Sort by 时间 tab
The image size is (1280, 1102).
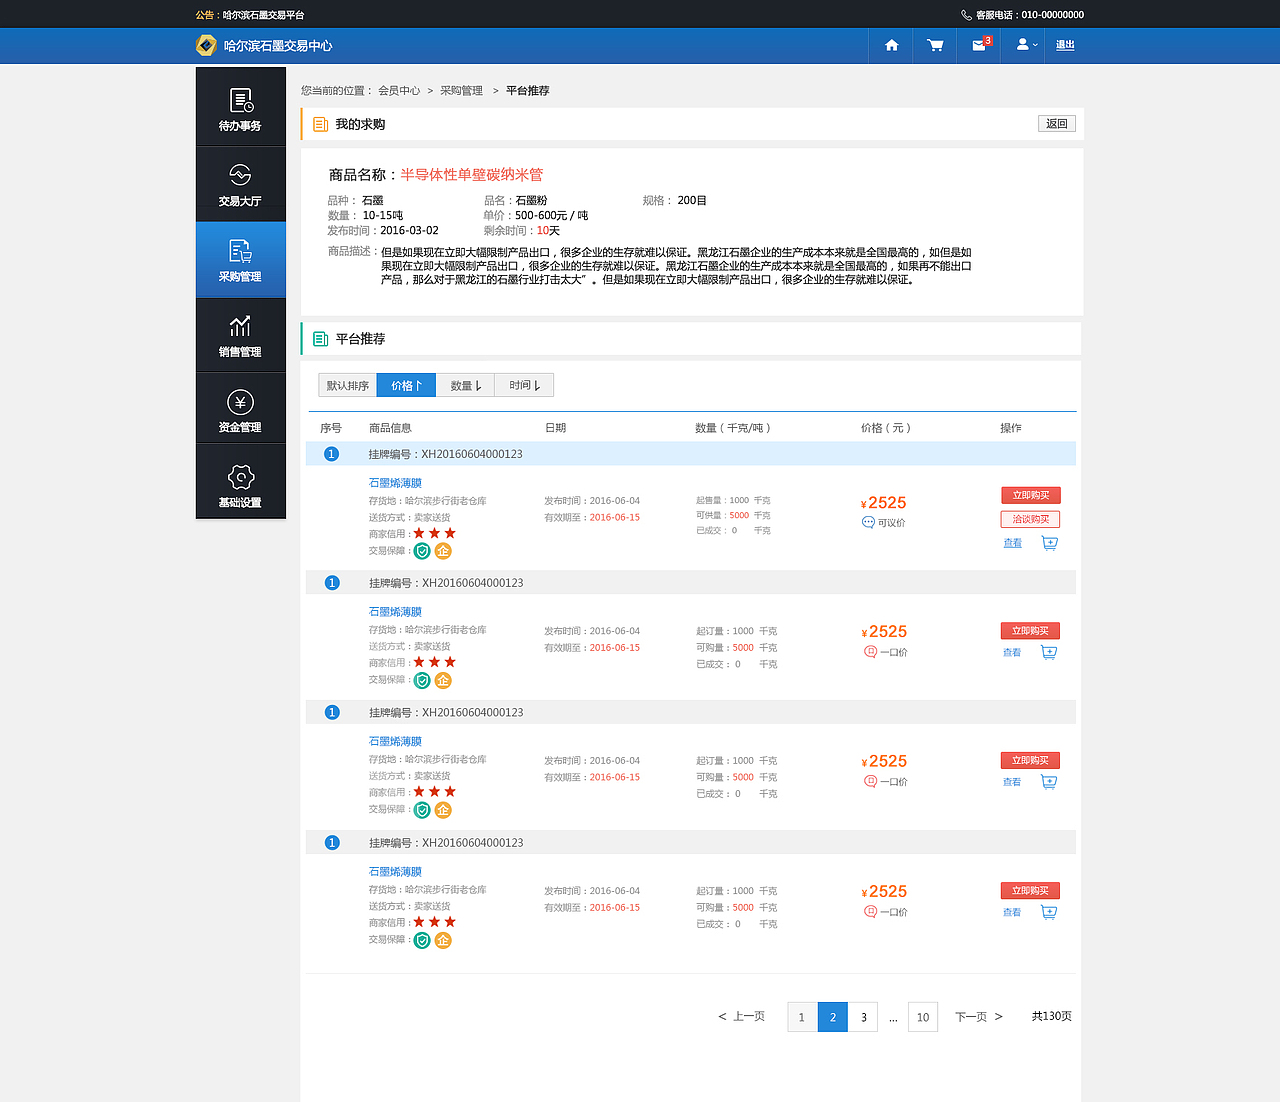(524, 385)
